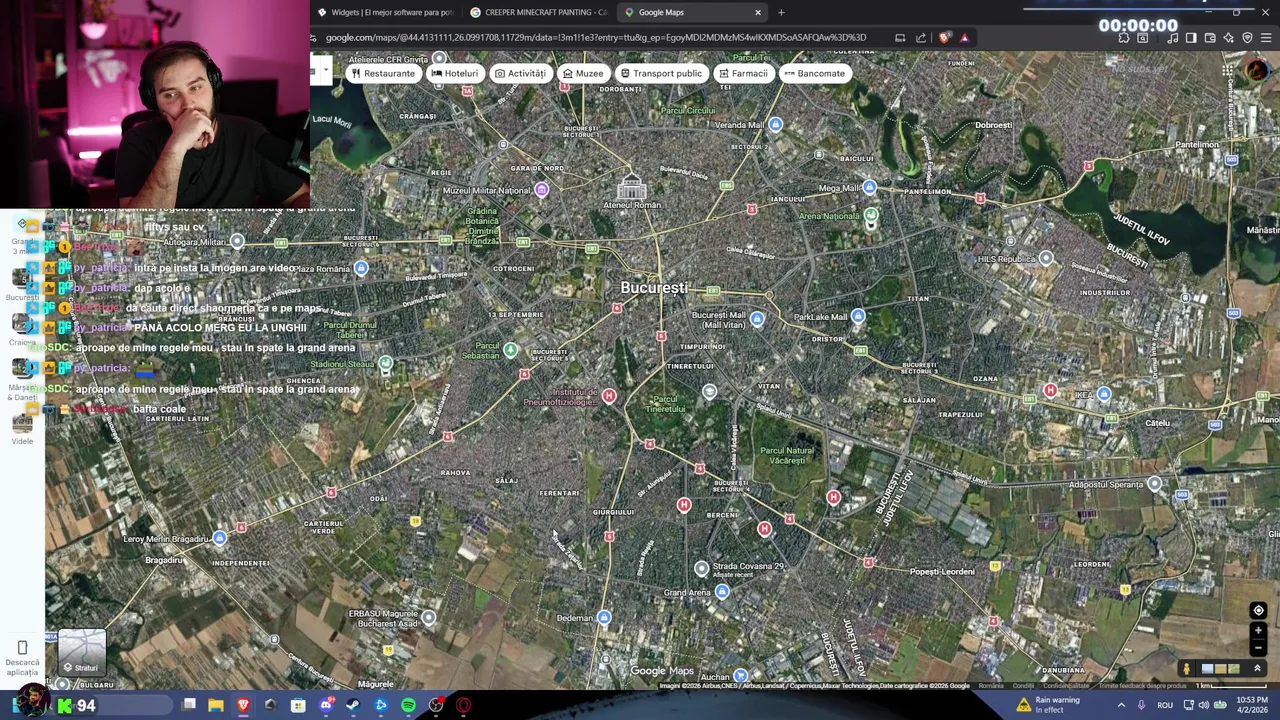
Task: Switch to Widgets software tab
Action: tap(385, 12)
